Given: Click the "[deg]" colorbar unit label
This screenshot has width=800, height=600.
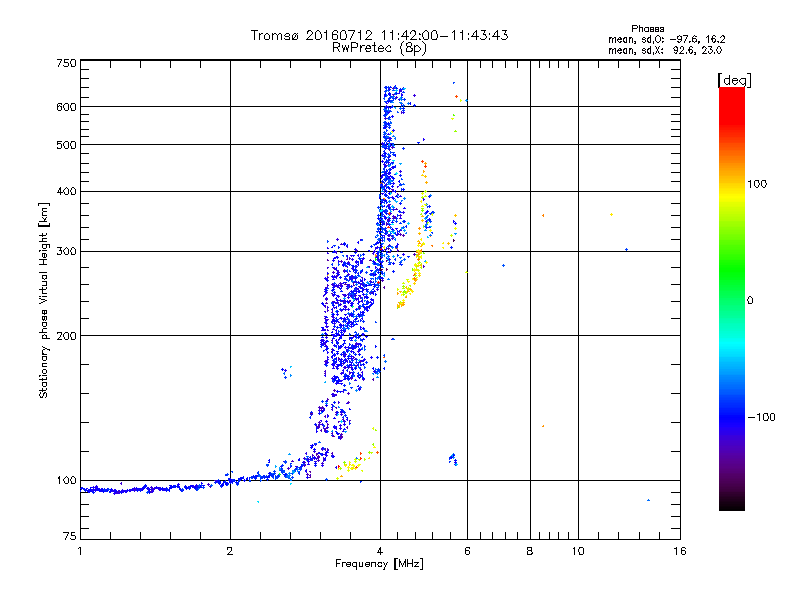Looking at the screenshot, I should pyautogui.click(x=734, y=80).
